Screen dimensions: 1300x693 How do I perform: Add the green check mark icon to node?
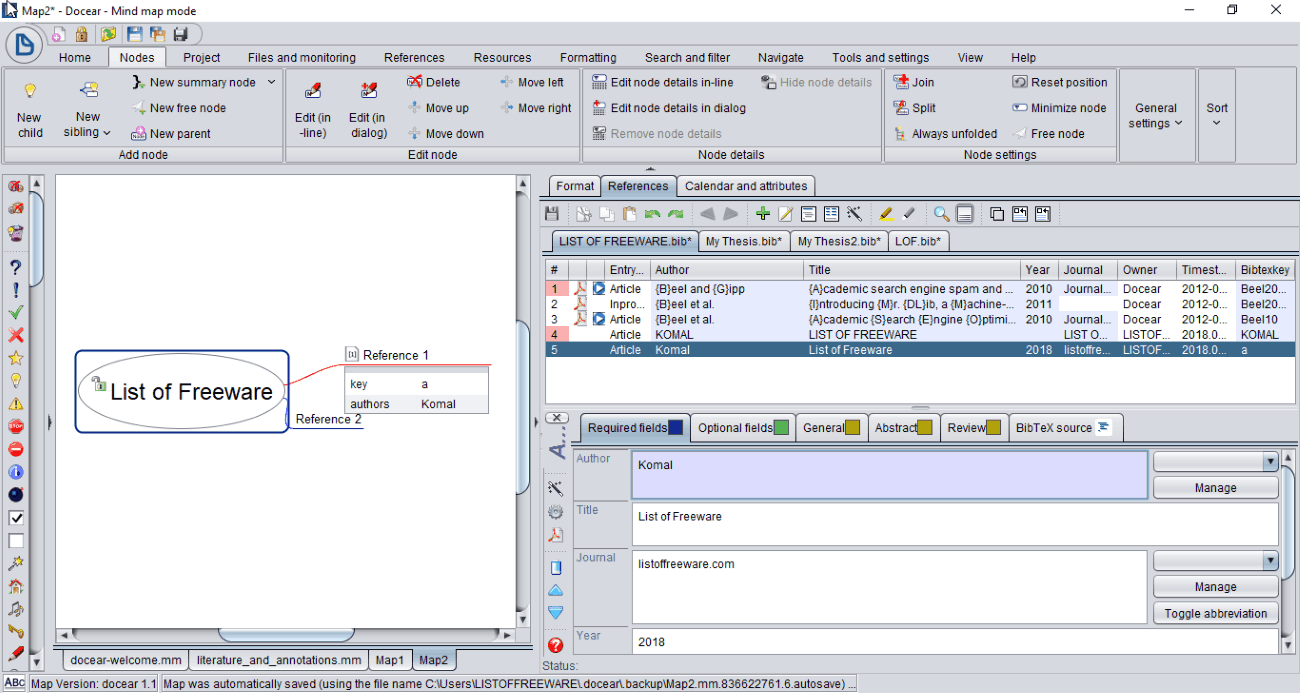click(x=16, y=312)
